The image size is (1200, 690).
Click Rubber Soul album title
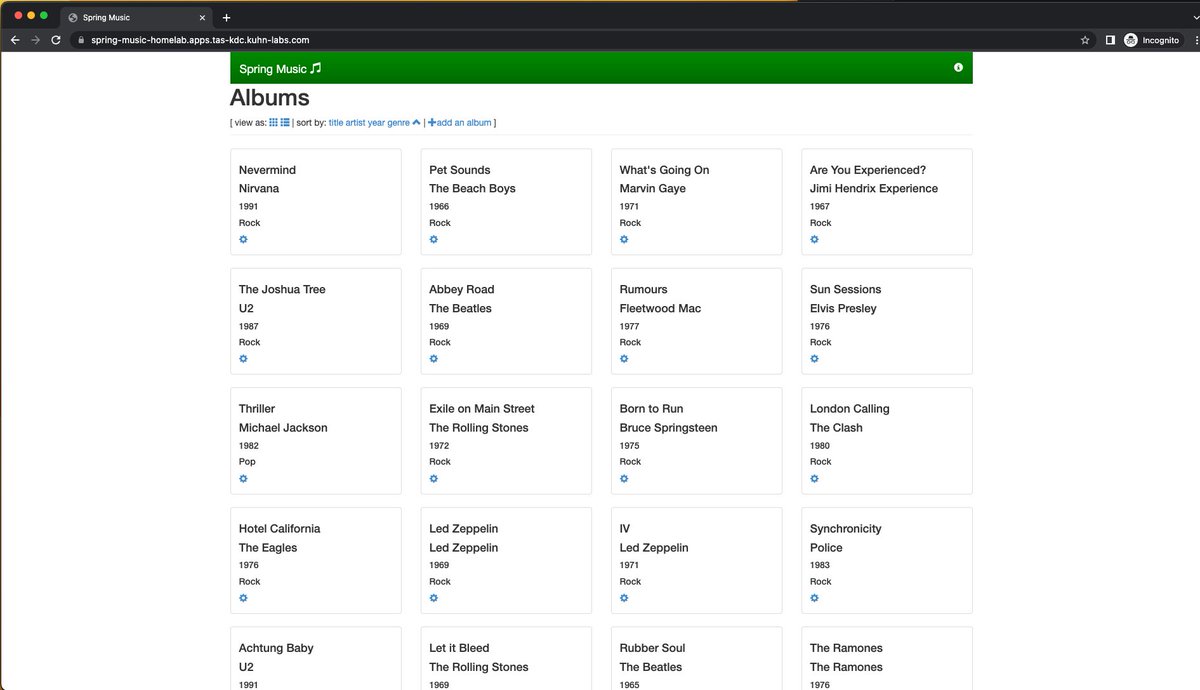tap(653, 648)
